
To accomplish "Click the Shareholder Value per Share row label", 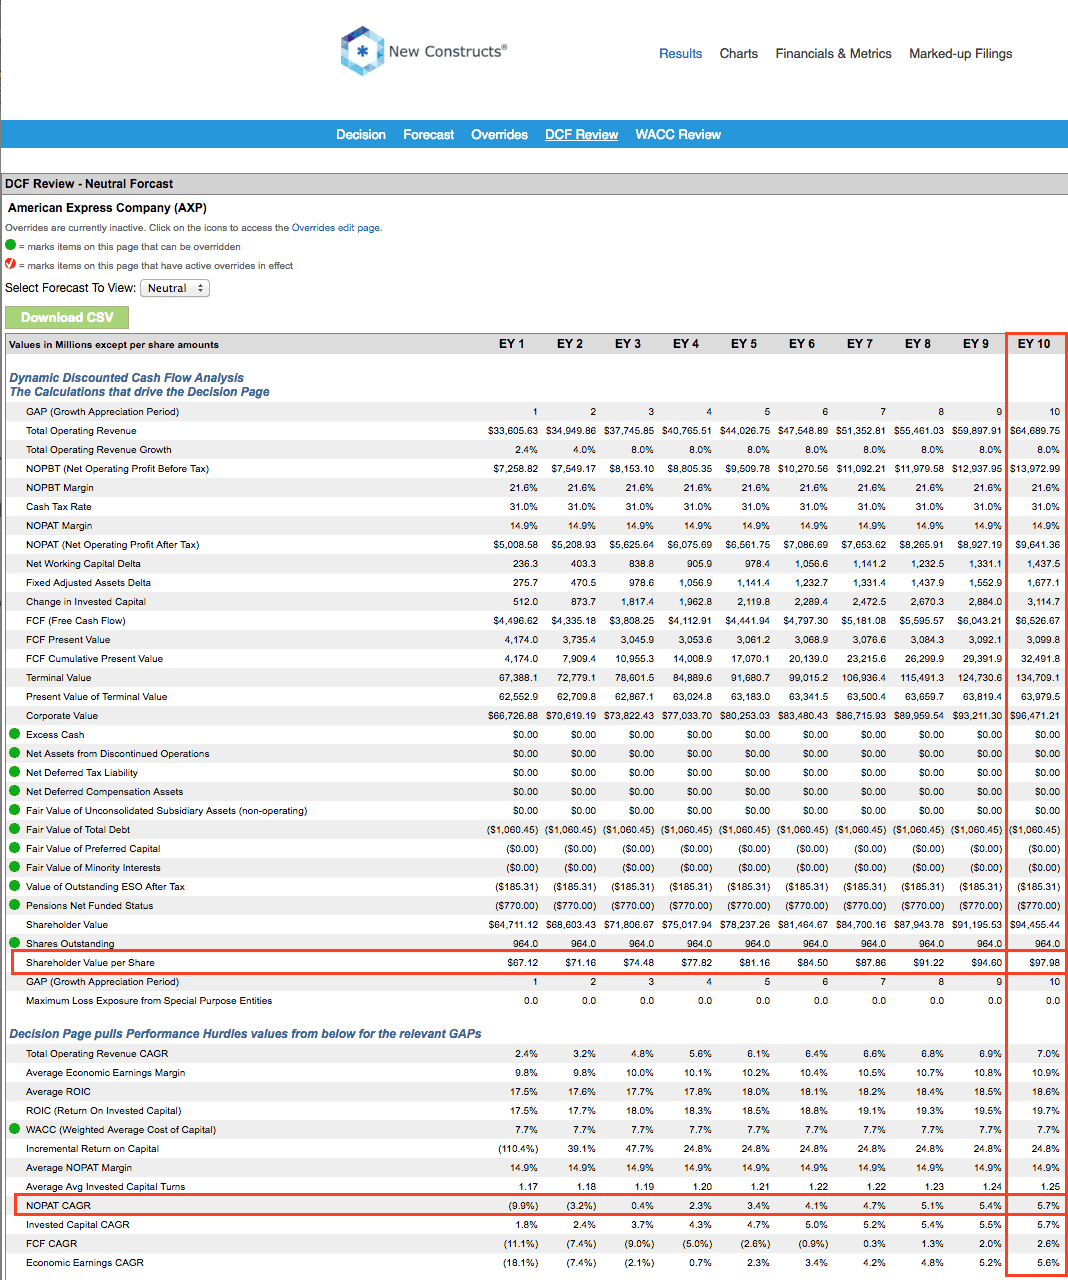I will tap(90, 963).
